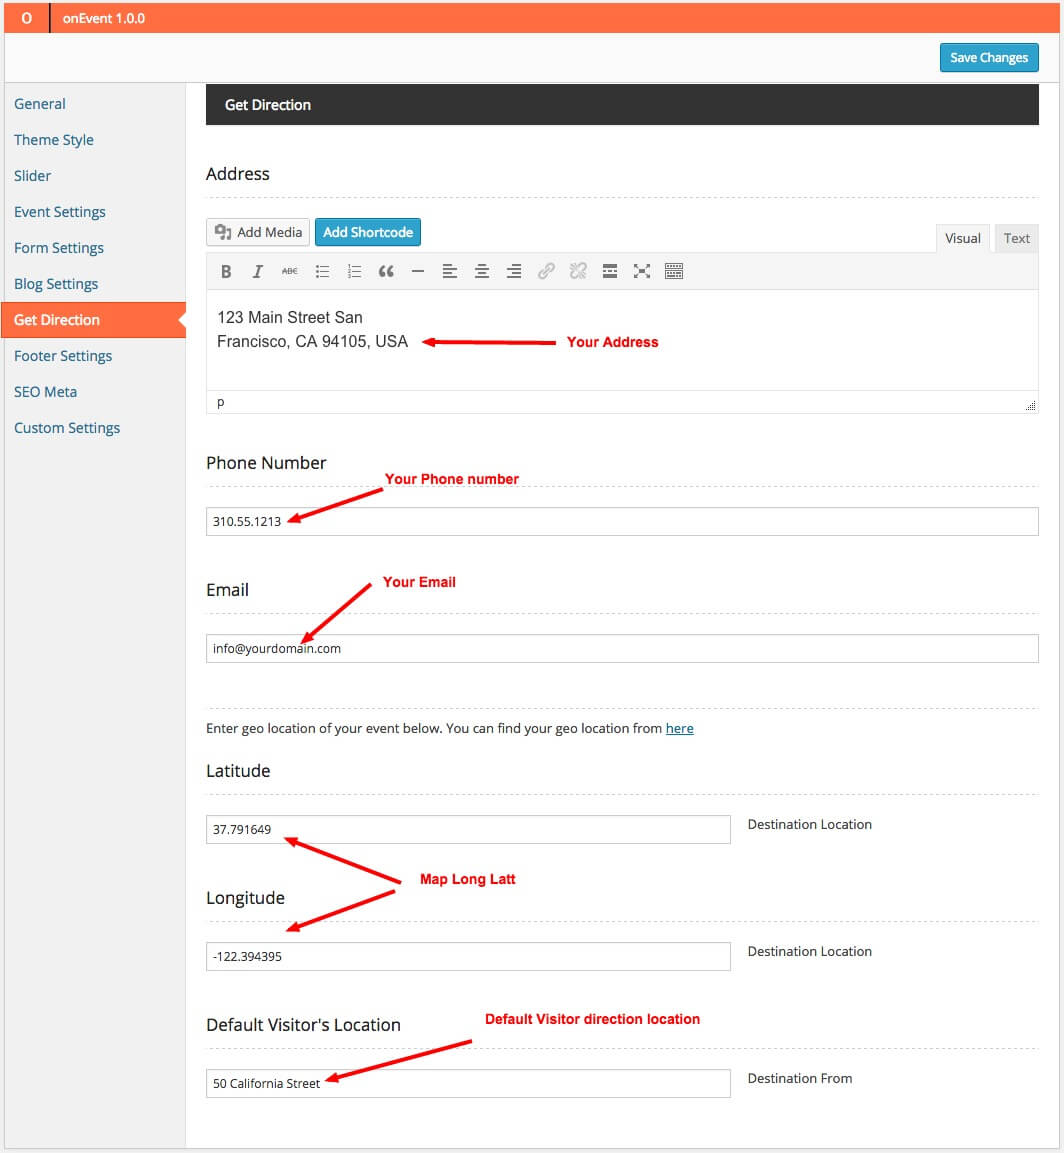Switch to the Visual editor tab
Screen dimensions: 1064x1153
click(x=962, y=238)
